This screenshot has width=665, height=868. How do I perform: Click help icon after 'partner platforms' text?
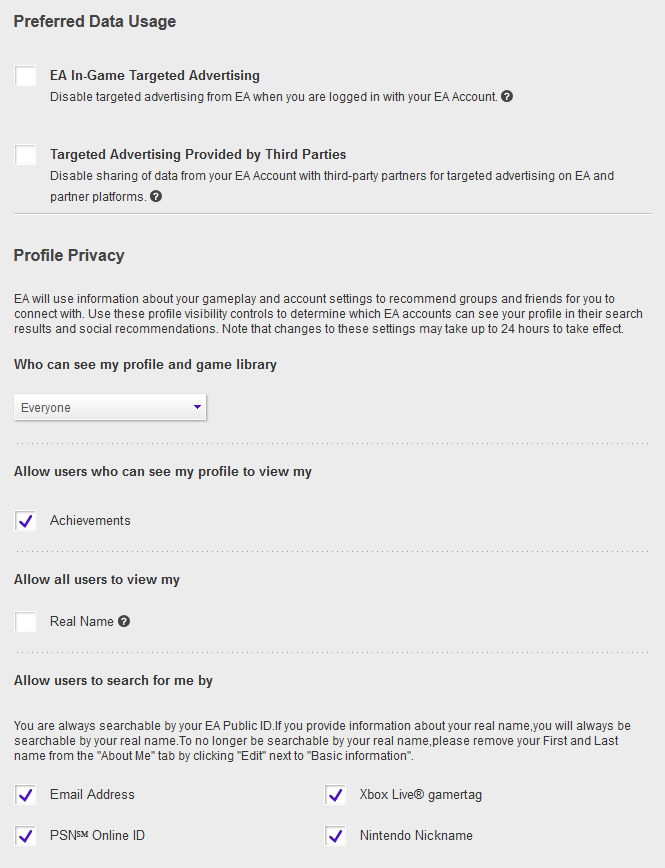[x=156, y=197]
